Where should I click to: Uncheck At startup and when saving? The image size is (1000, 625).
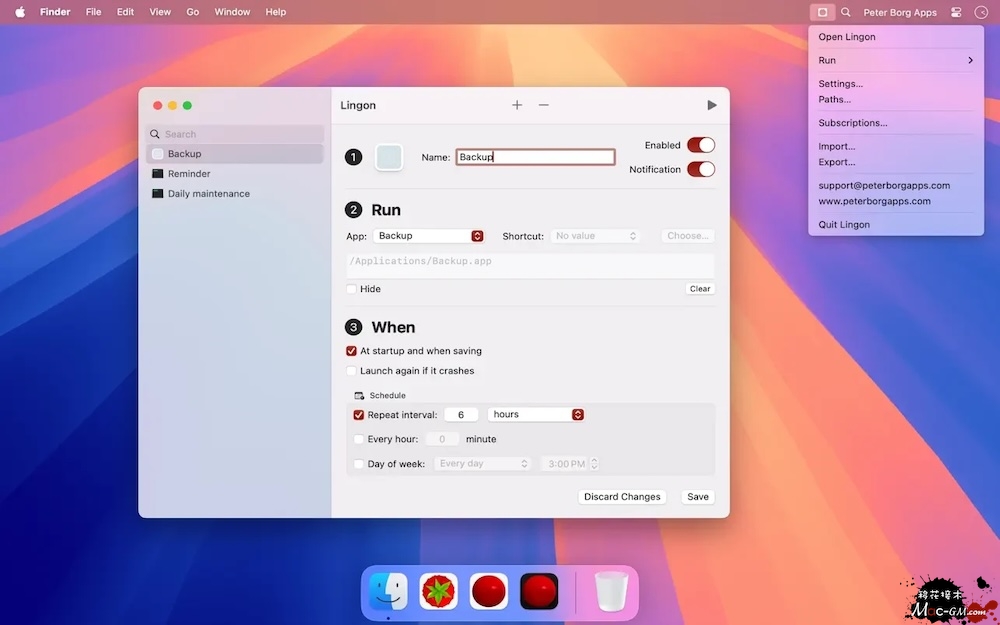tap(352, 351)
